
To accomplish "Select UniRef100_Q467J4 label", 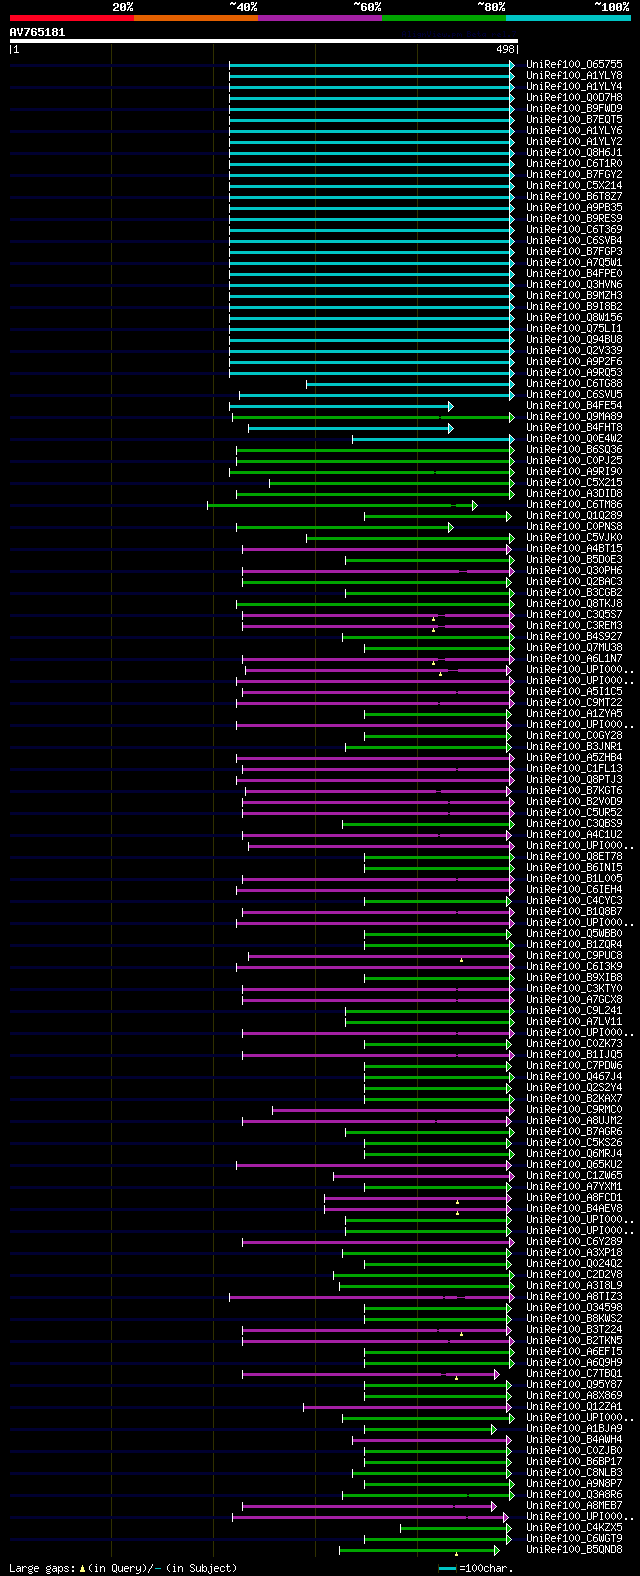I will point(575,1077).
